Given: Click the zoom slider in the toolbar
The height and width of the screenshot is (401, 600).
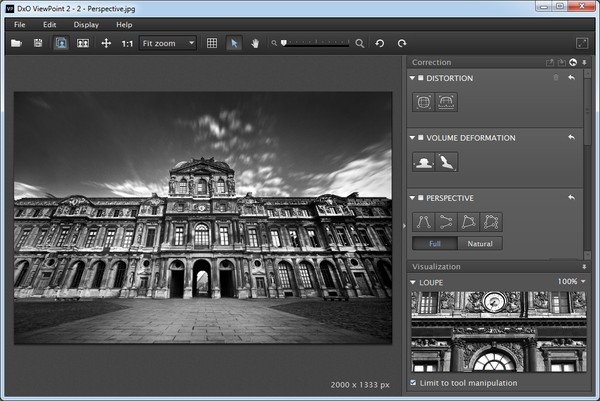Looking at the screenshot, I should tap(318, 43).
